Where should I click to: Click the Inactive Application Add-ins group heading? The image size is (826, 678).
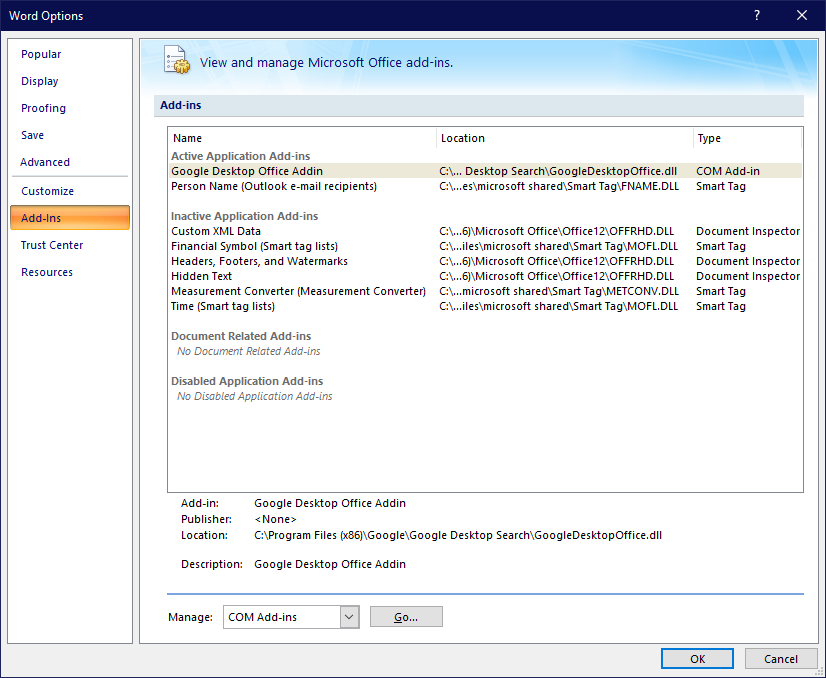(244, 216)
